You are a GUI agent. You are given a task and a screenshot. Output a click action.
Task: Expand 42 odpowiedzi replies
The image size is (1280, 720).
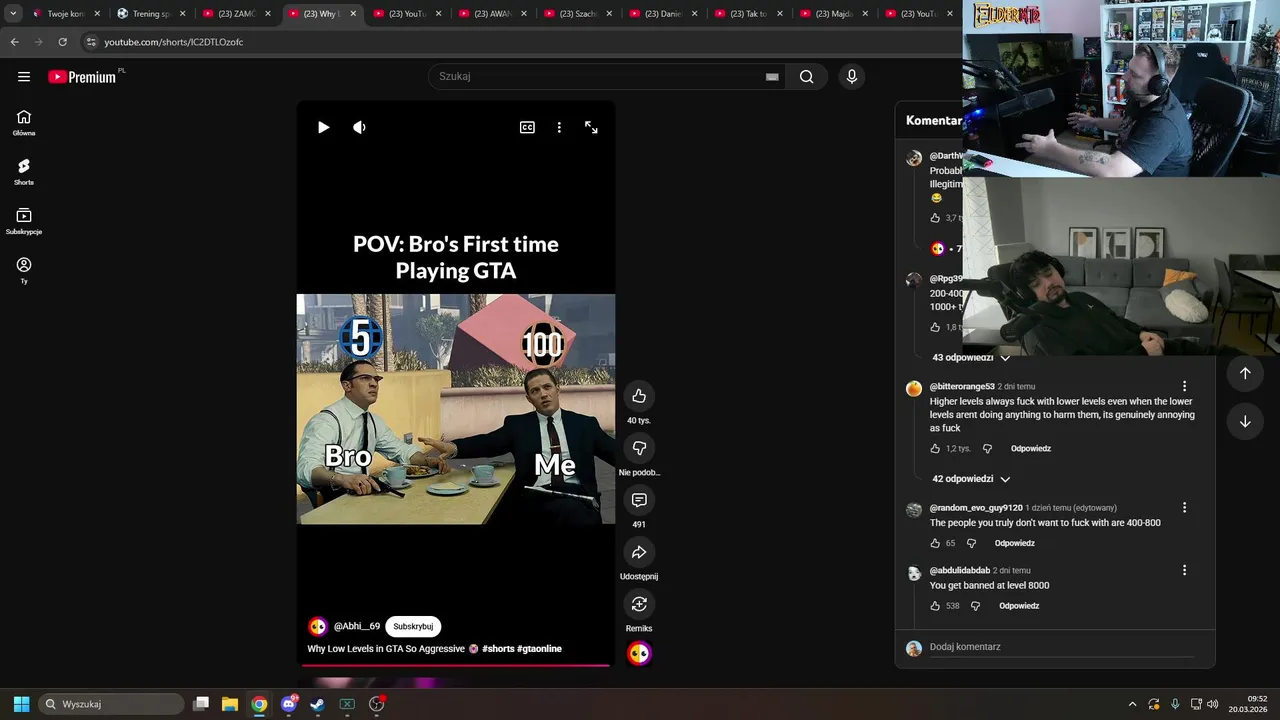[971, 479]
